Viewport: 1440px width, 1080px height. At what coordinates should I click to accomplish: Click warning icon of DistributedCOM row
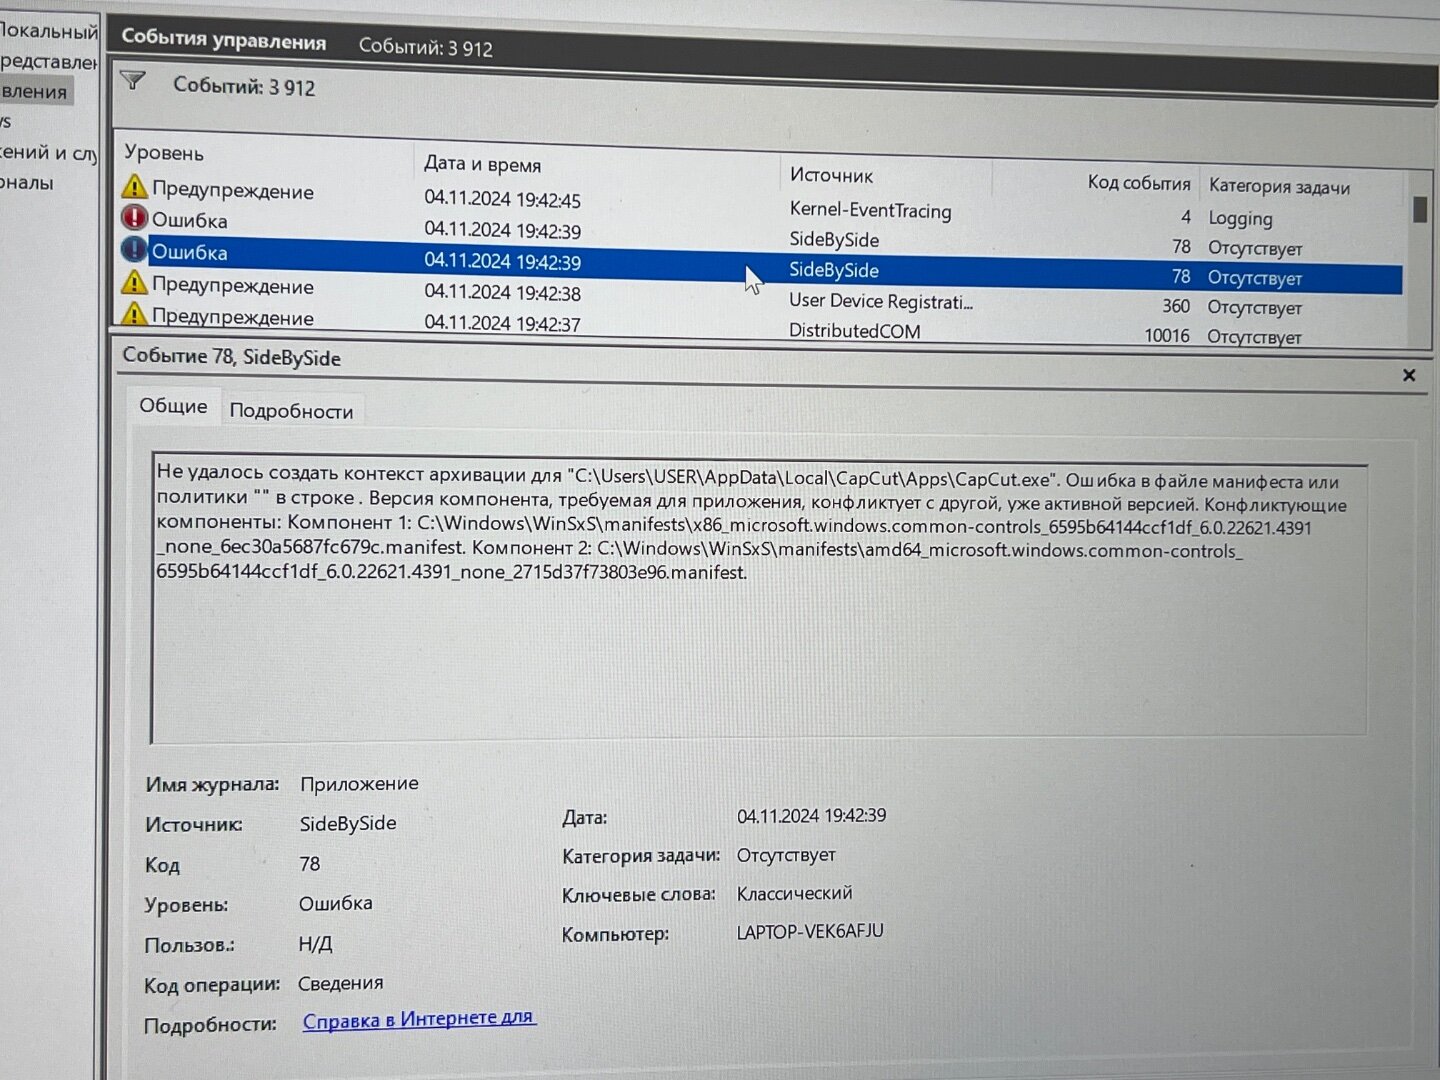[x=134, y=314]
